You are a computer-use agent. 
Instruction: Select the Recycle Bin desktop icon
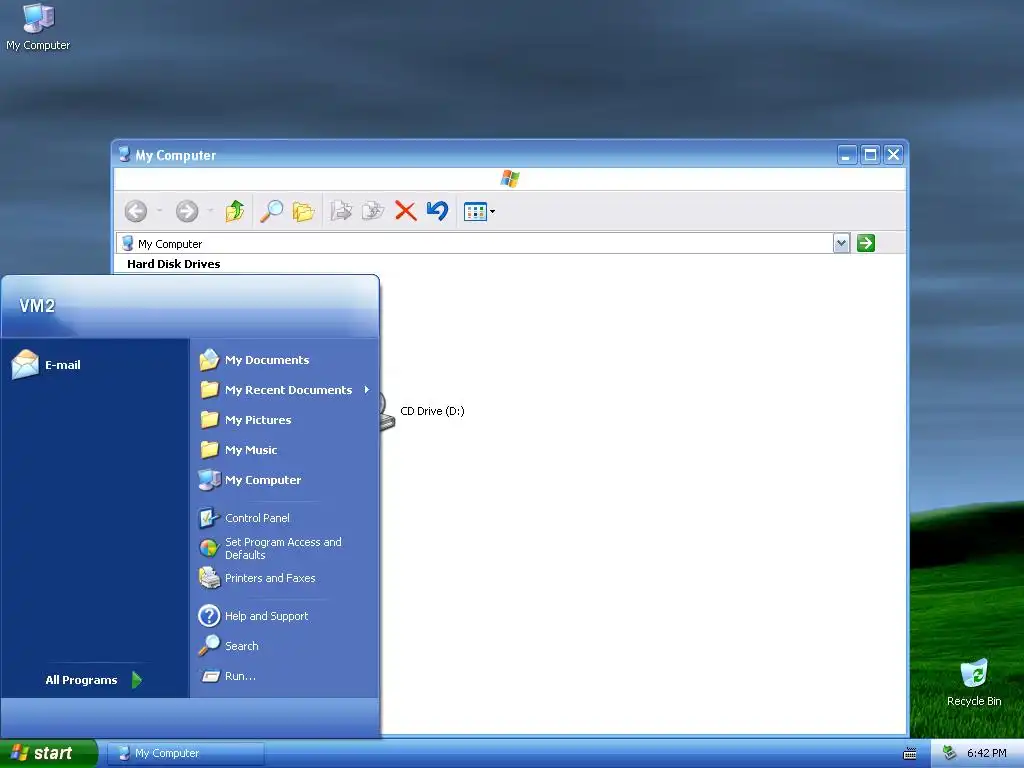click(x=974, y=683)
